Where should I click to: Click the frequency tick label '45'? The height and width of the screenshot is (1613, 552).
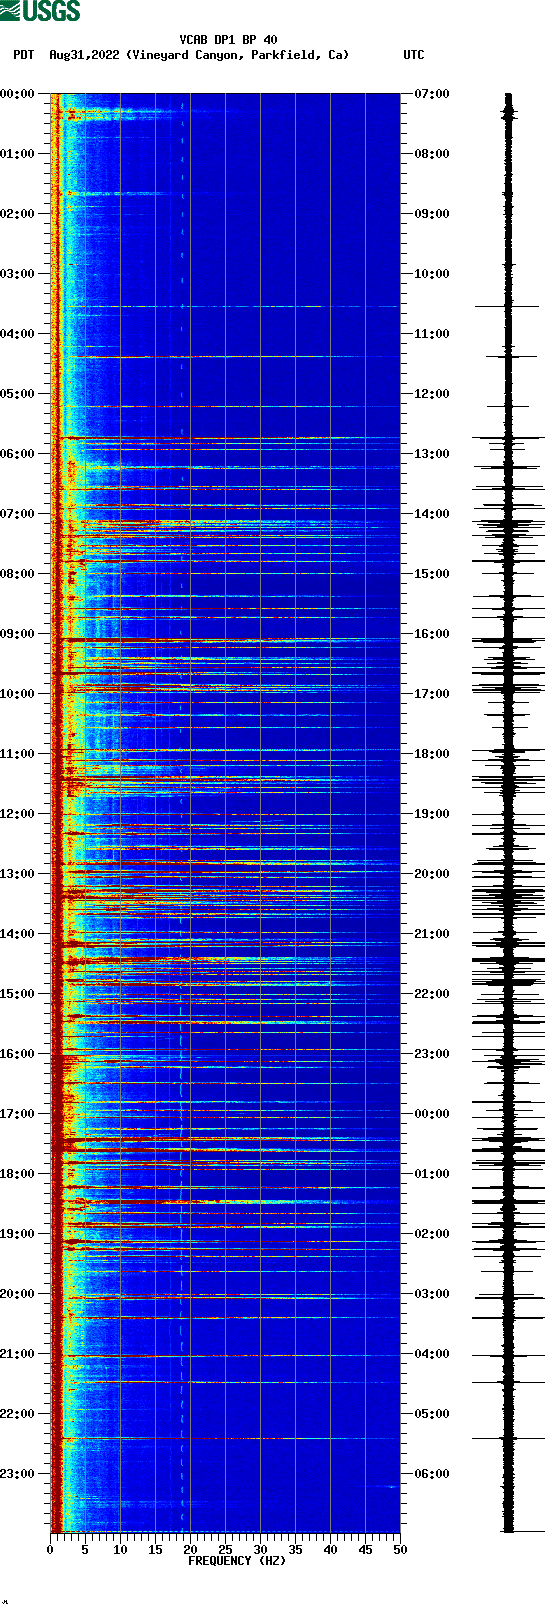coord(365,1551)
